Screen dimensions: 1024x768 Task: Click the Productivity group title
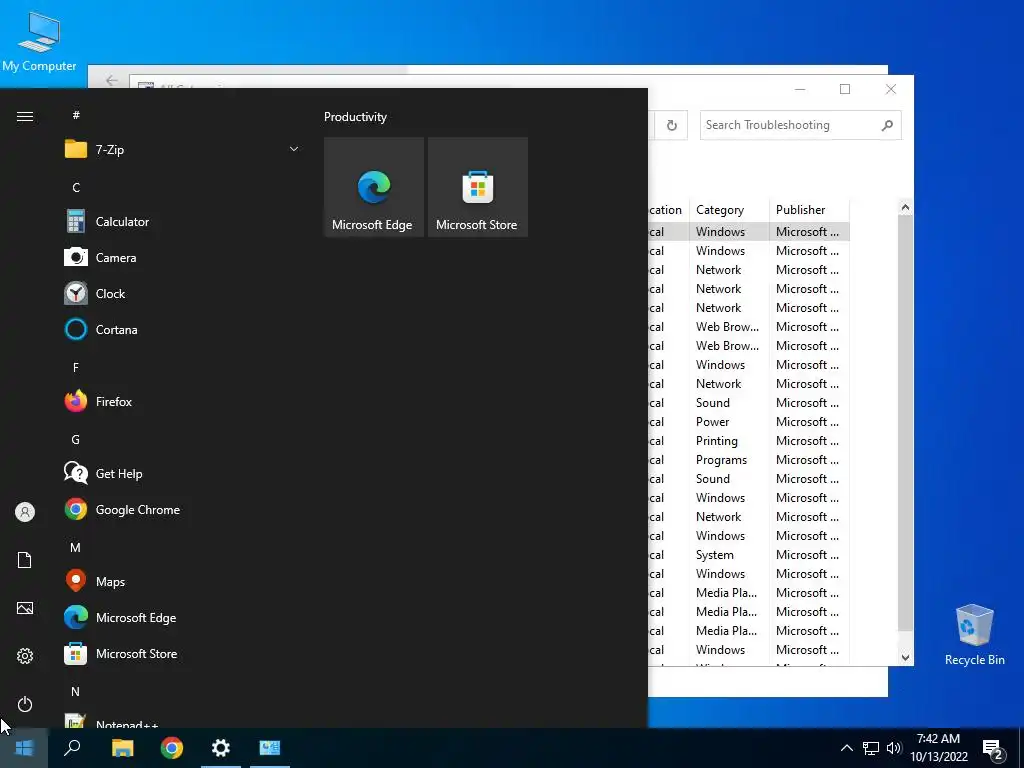click(x=355, y=117)
